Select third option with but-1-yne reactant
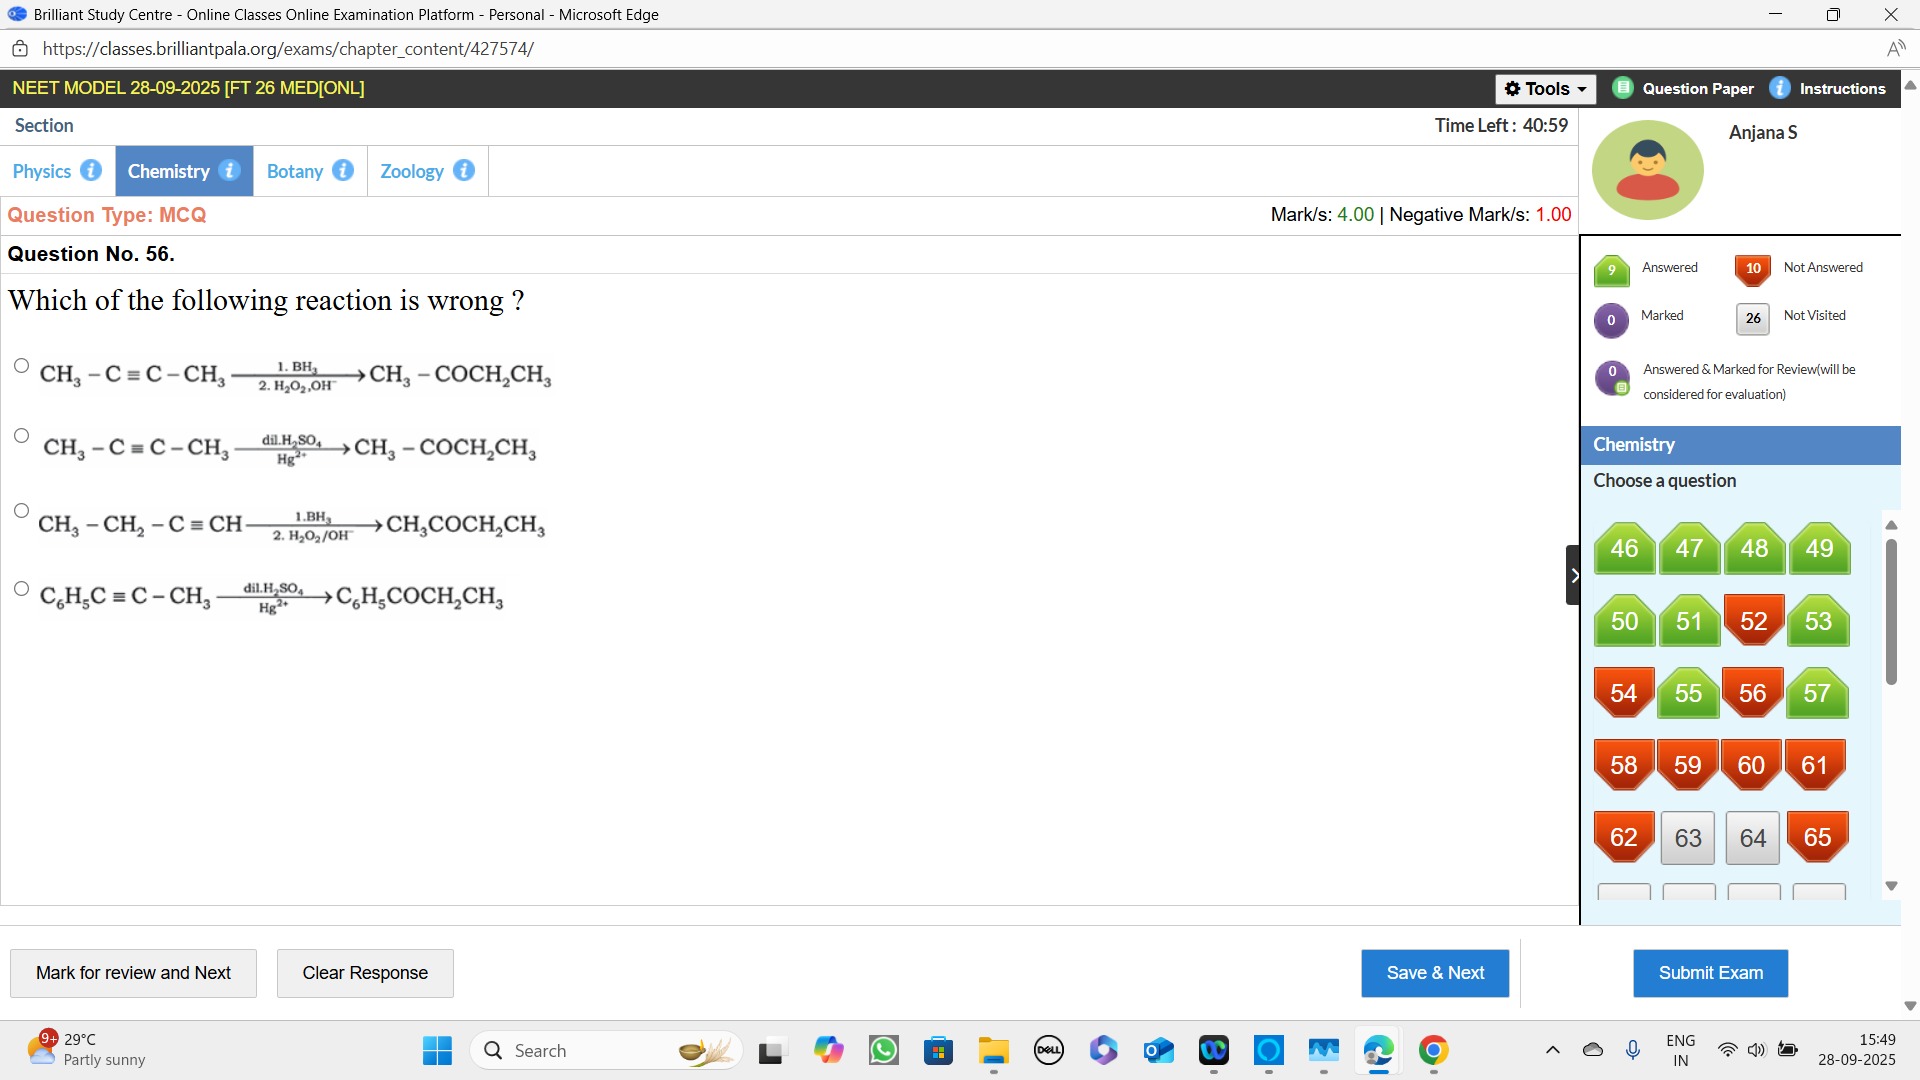The height and width of the screenshot is (1080, 1920). pos(21,511)
